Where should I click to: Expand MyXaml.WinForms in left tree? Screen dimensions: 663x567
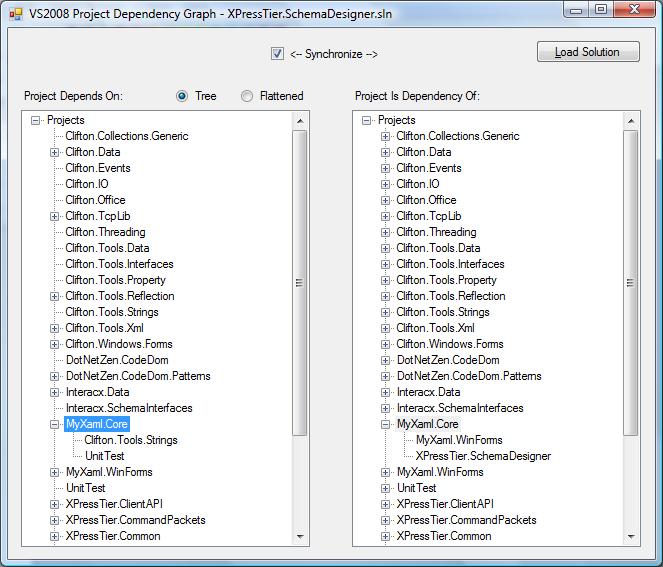pos(55,472)
